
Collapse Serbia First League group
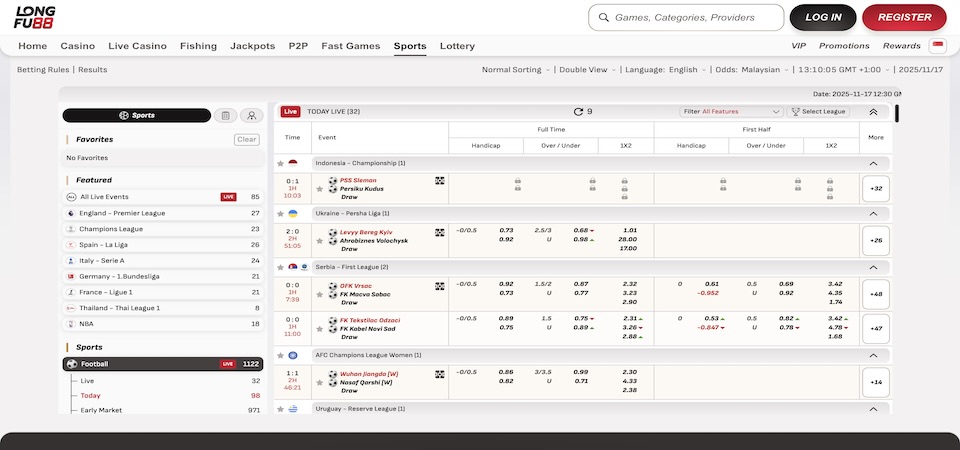(x=873, y=268)
